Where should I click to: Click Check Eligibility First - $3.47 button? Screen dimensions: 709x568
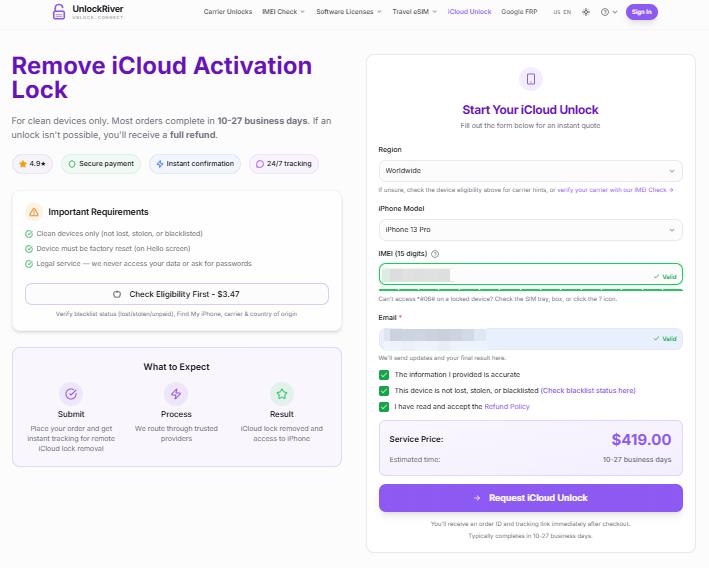point(177,294)
